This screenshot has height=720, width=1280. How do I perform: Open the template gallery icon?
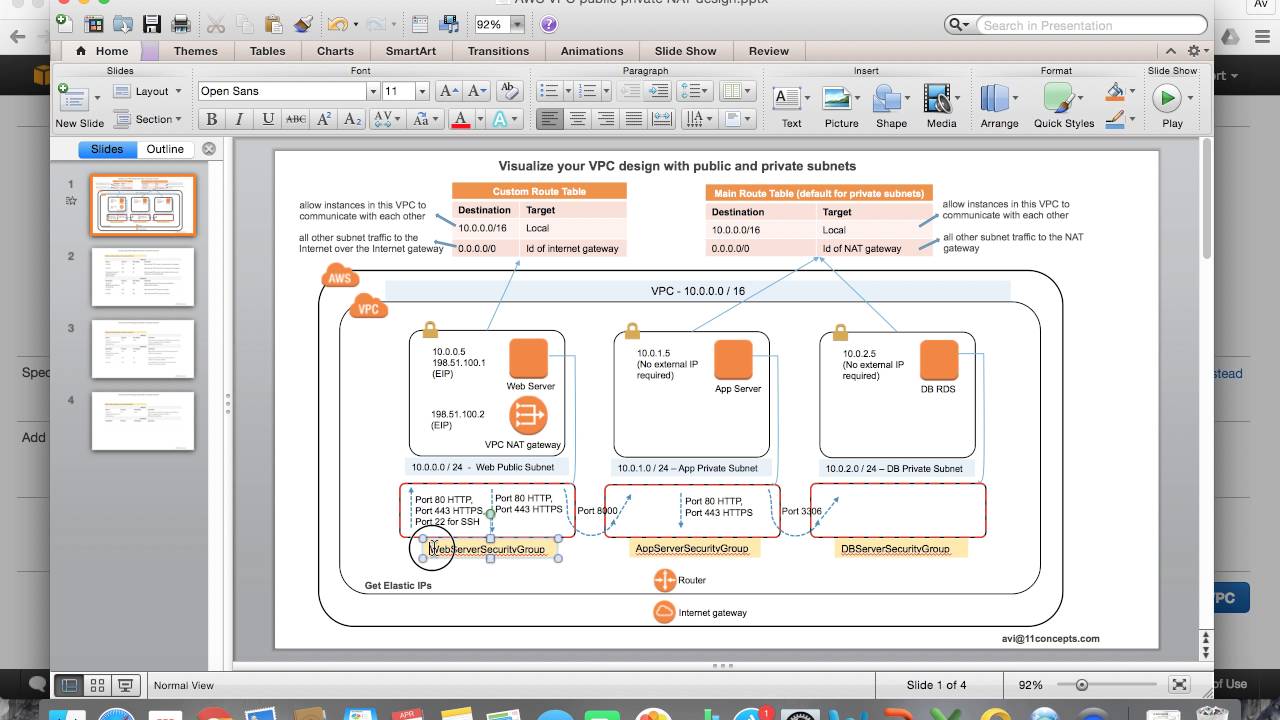[95, 23]
